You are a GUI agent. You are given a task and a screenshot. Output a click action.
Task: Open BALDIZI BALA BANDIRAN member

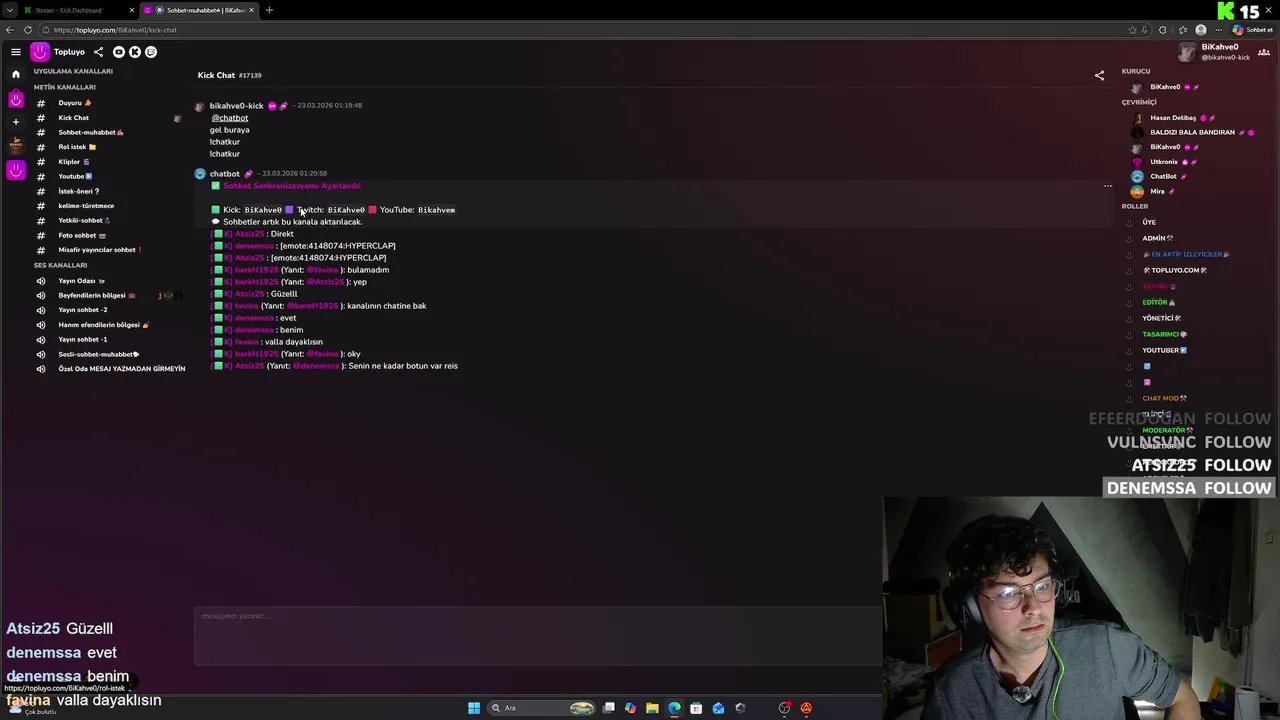coord(1192,132)
